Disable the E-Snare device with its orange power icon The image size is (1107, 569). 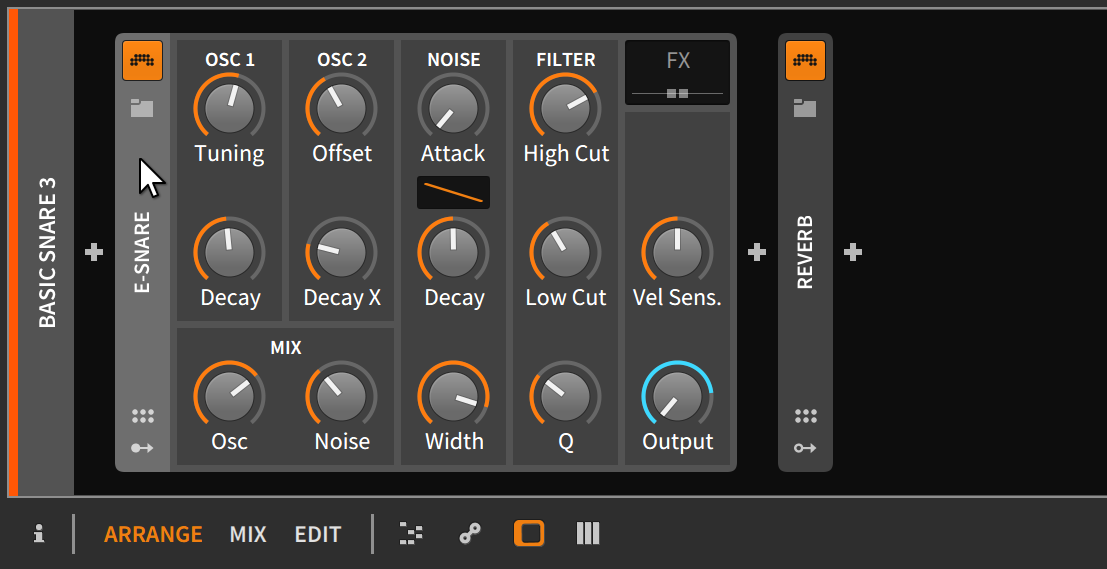tap(142, 61)
